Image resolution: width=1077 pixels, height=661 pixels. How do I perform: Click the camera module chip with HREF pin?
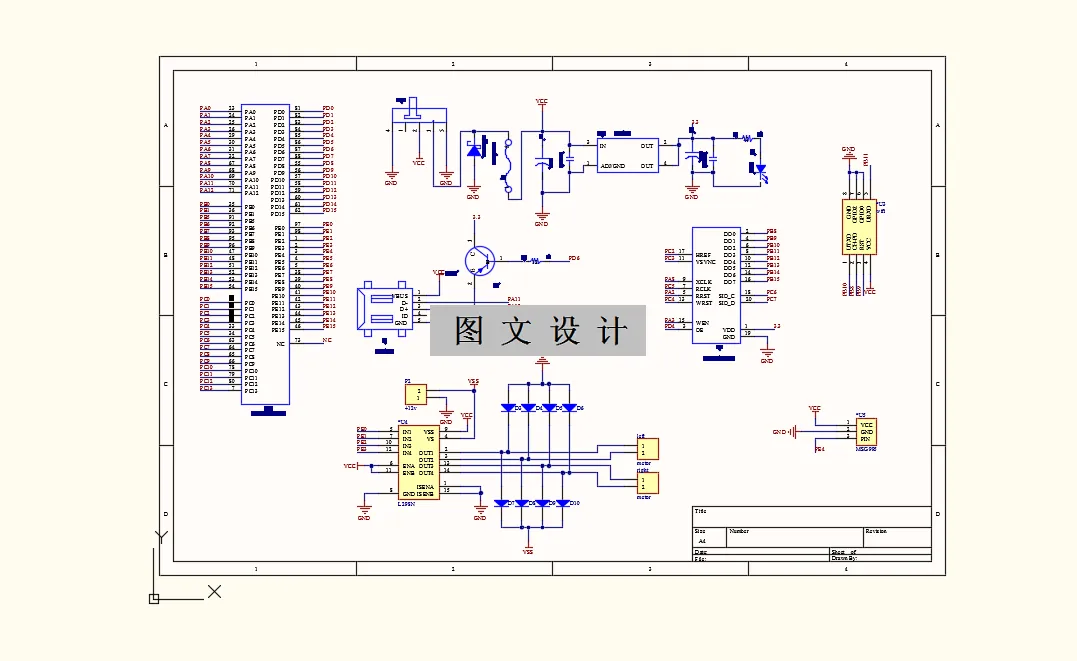[716, 284]
